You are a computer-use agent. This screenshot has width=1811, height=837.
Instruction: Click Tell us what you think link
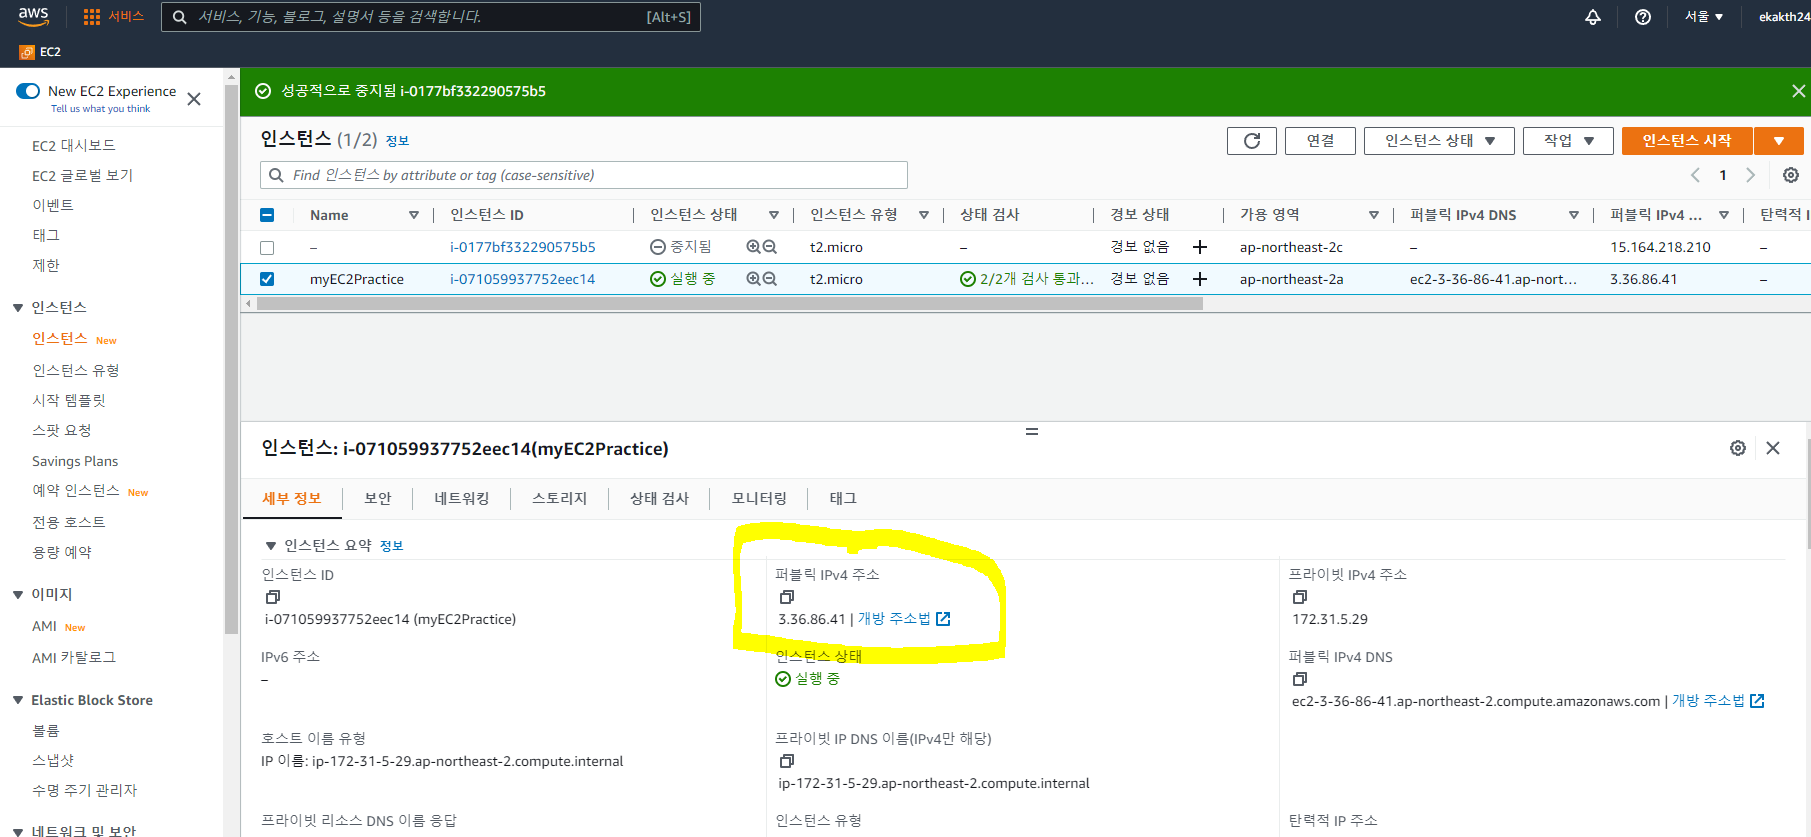(100, 109)
